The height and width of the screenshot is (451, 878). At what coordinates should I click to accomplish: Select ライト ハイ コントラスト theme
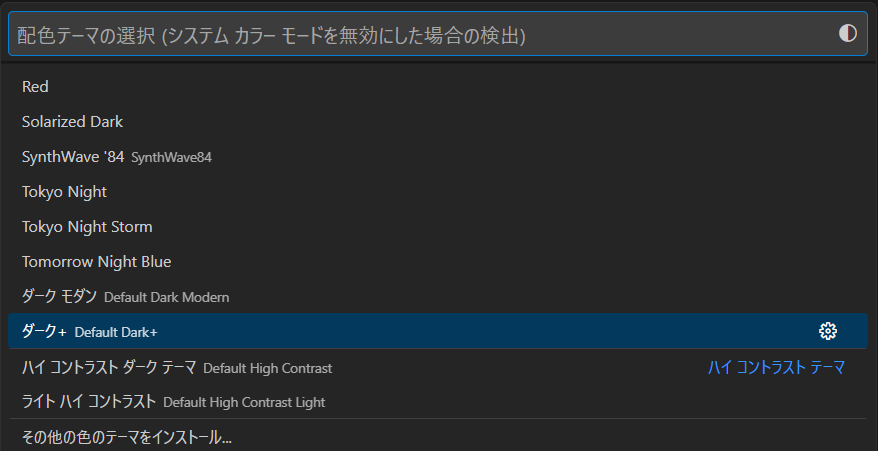(x=89, y=402)
